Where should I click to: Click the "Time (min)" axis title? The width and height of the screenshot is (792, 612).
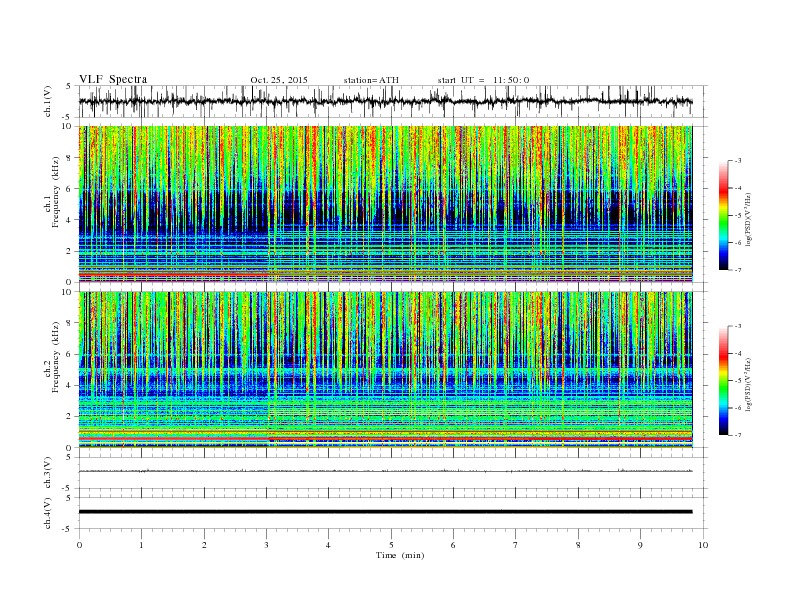[x=400, y=555]
